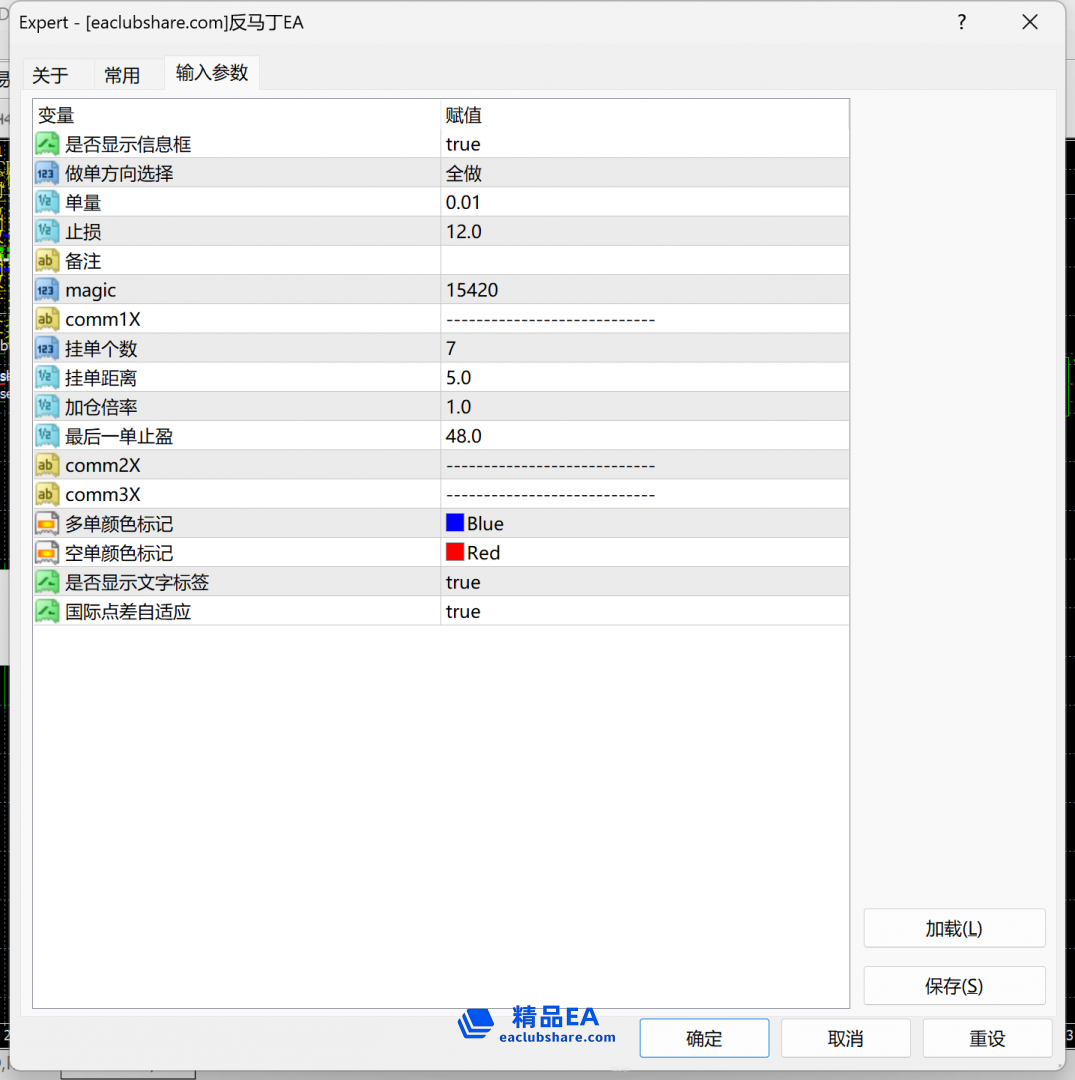Viewport: 1075px width, 1080px height.
Task: Toggle the 是否显示文字标签 true value
Action: coord(463,582)
